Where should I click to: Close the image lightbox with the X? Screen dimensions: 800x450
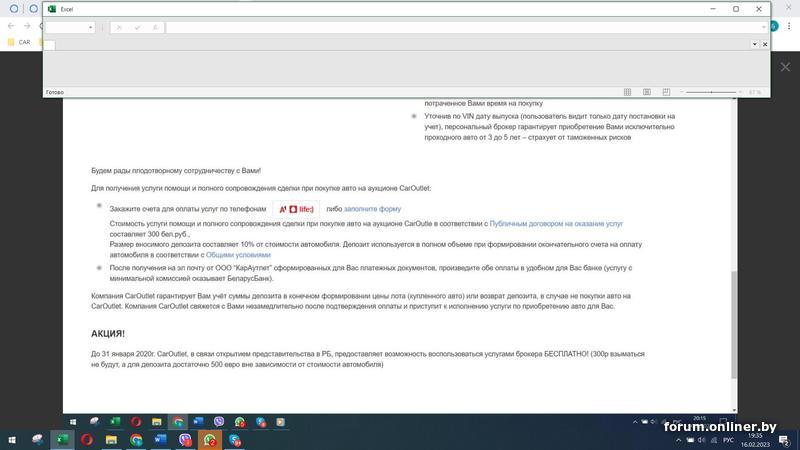click(785, 67)
